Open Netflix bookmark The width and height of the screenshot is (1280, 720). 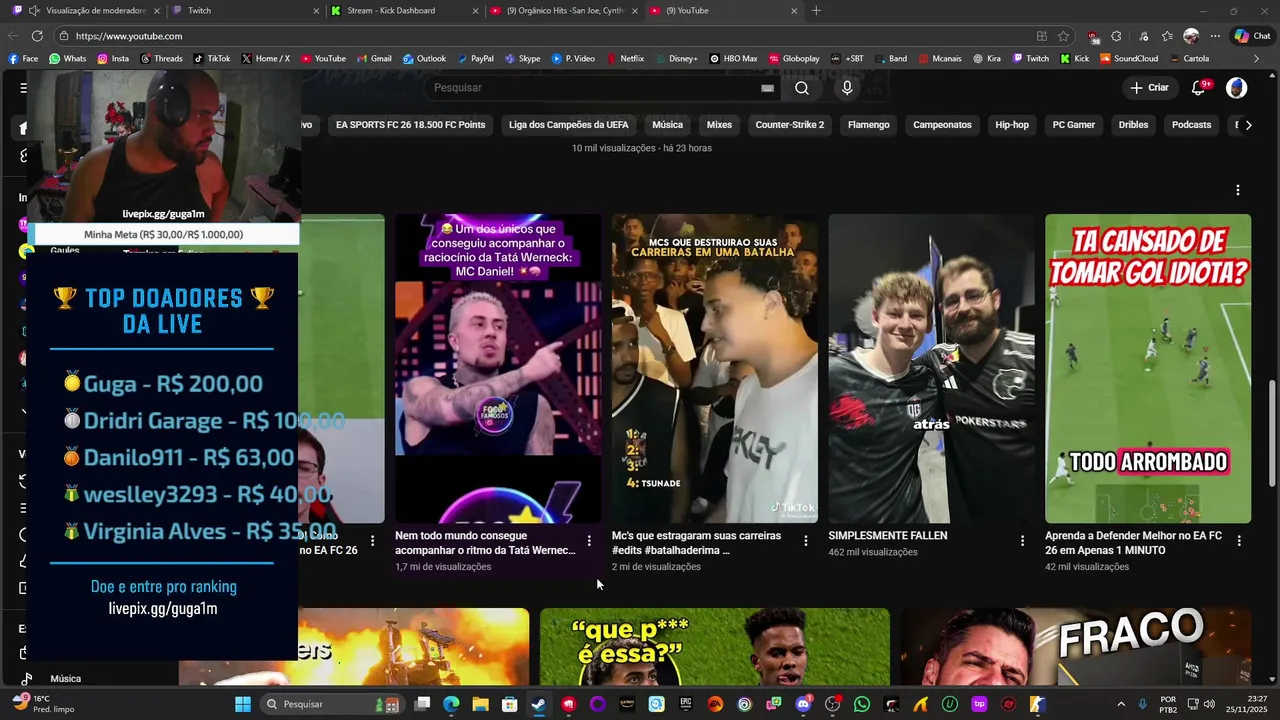tap(625, 59)
